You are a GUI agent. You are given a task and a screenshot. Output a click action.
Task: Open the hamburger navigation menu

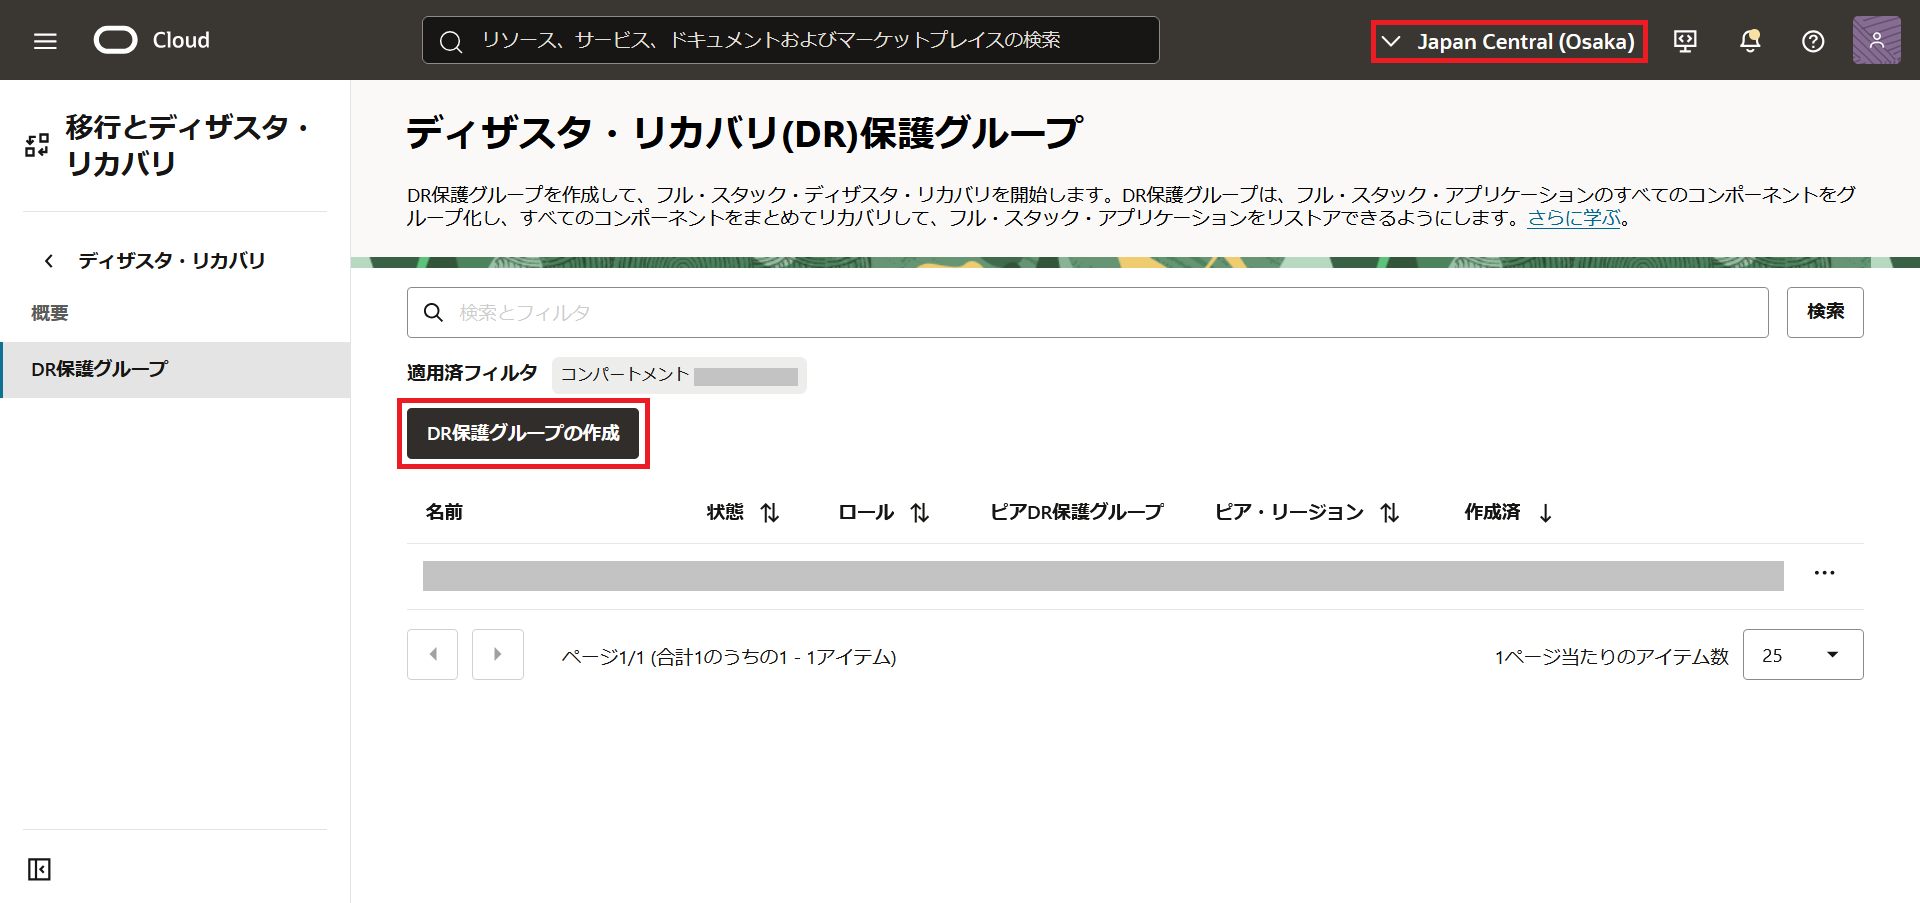(x=45, y=41)
